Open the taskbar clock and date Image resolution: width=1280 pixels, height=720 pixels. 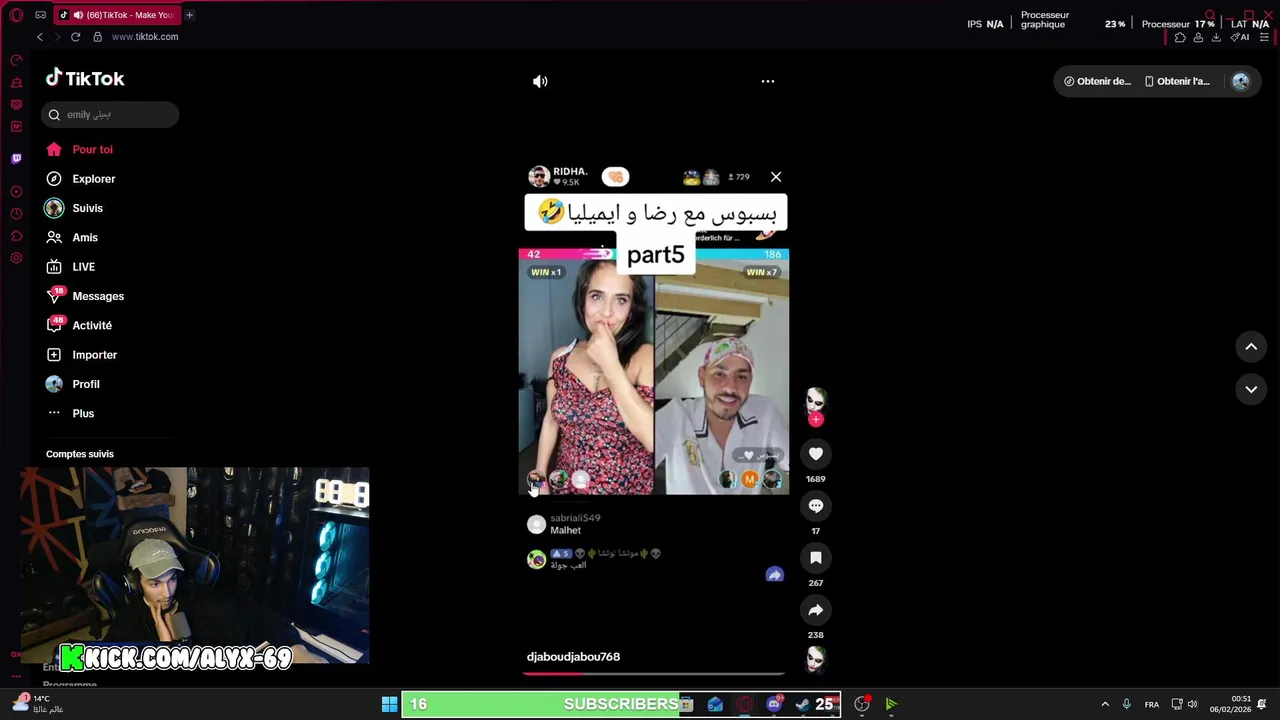[1230, 704]
